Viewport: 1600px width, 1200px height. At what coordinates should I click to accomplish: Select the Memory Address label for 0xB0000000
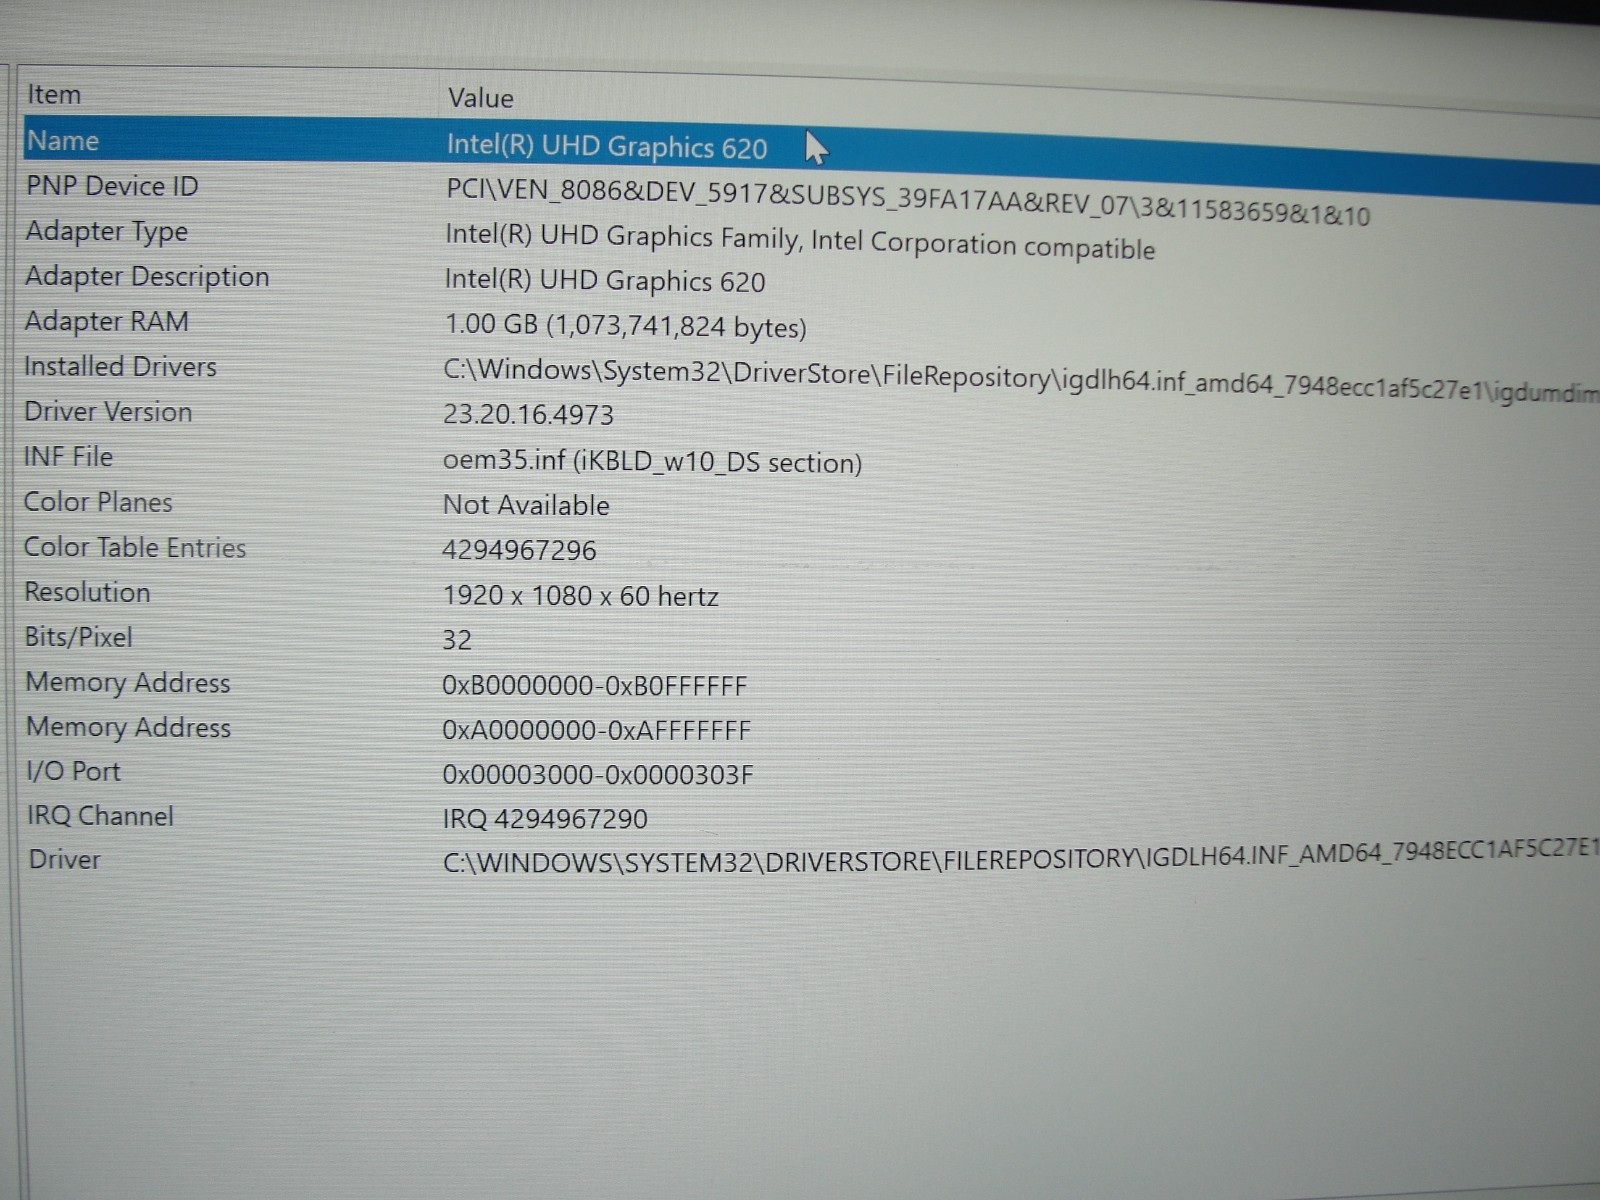click(x=128, y=682)
